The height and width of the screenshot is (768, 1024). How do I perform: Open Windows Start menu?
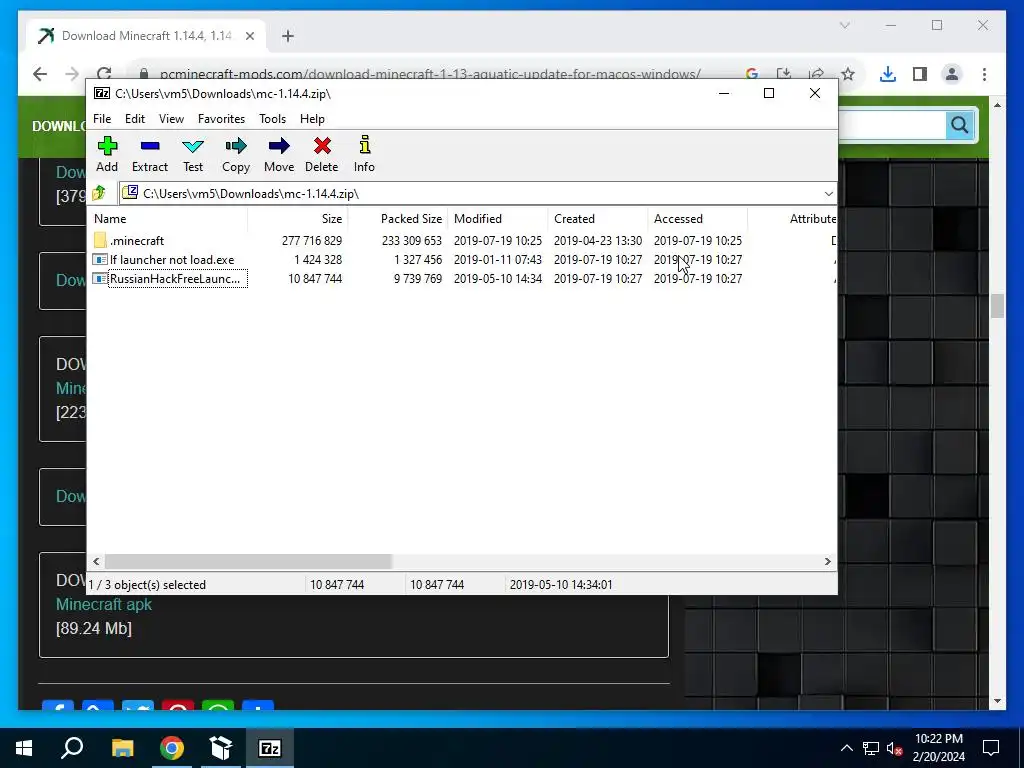coord(24,748)
